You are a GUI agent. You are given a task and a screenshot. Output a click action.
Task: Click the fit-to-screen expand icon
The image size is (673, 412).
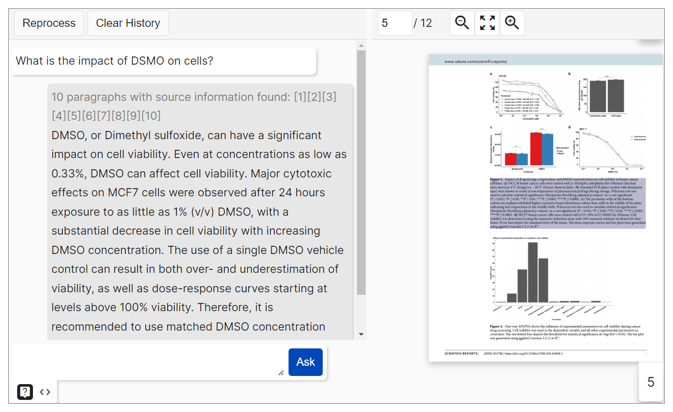pyautogui.click(x=487, y=23)
